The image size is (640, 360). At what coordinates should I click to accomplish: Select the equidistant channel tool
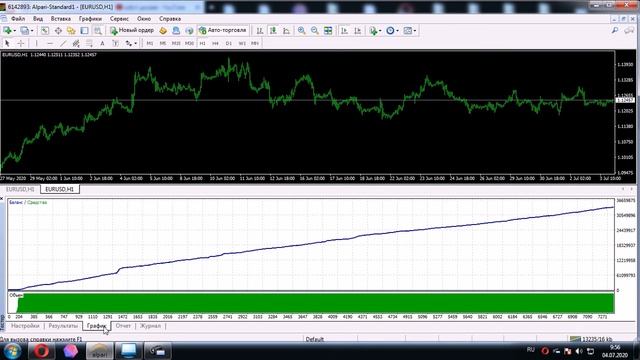pyautogui.click(x=76, y=43)
